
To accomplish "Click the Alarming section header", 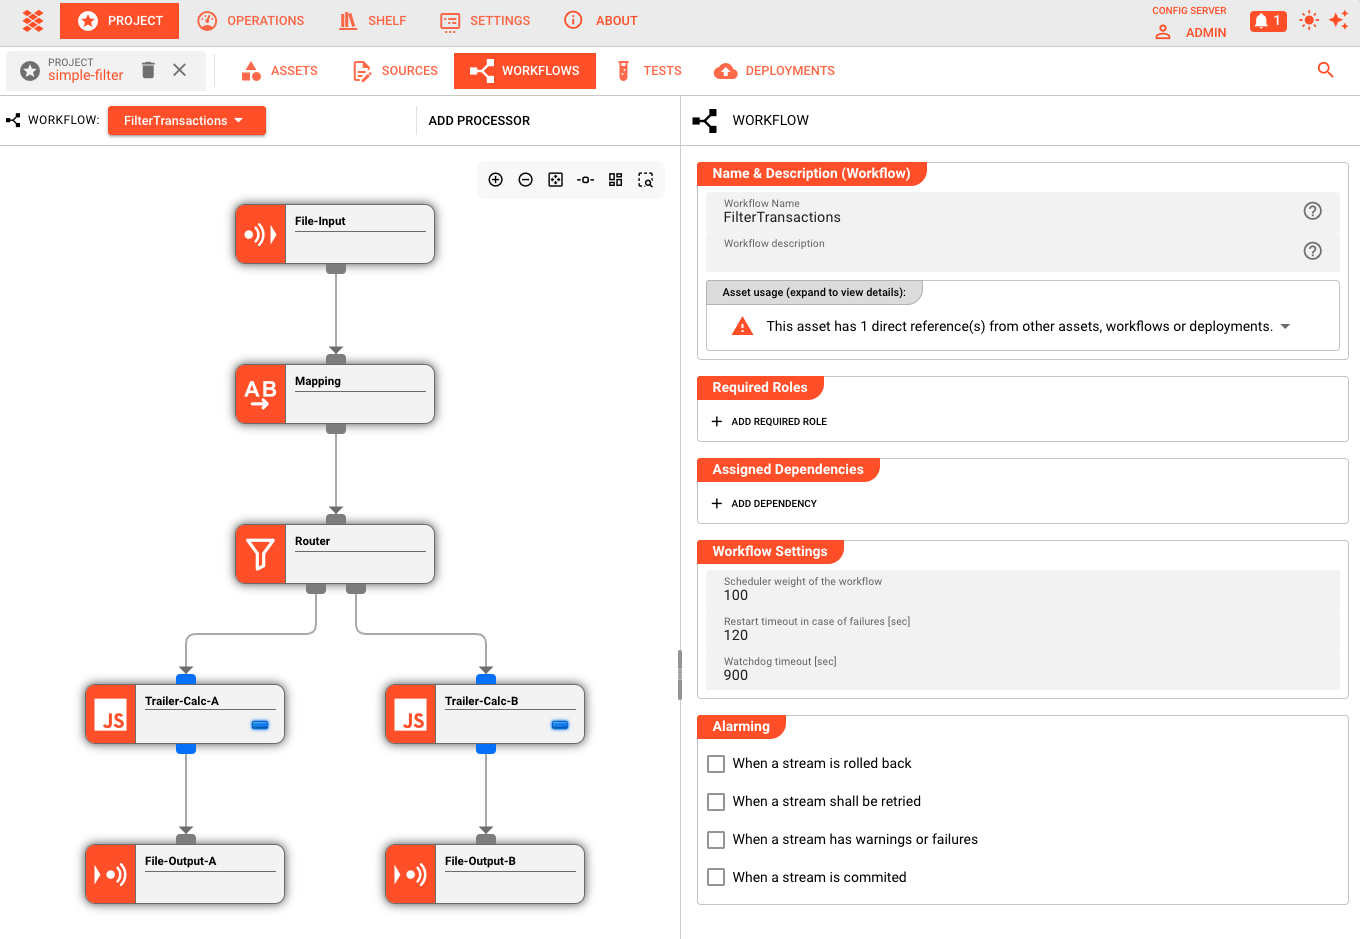I will pyautogui.click(x=741, y=726).
